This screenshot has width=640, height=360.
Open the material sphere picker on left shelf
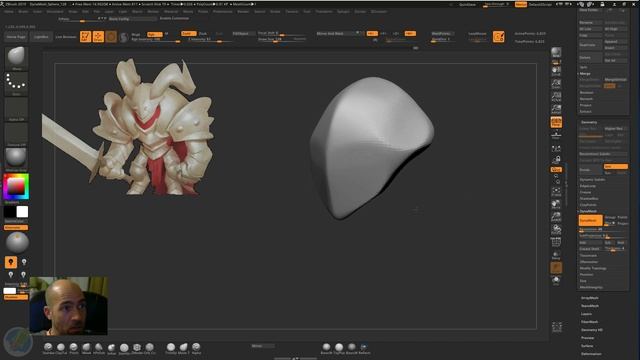pyautogui.click(x=16, y=158)
